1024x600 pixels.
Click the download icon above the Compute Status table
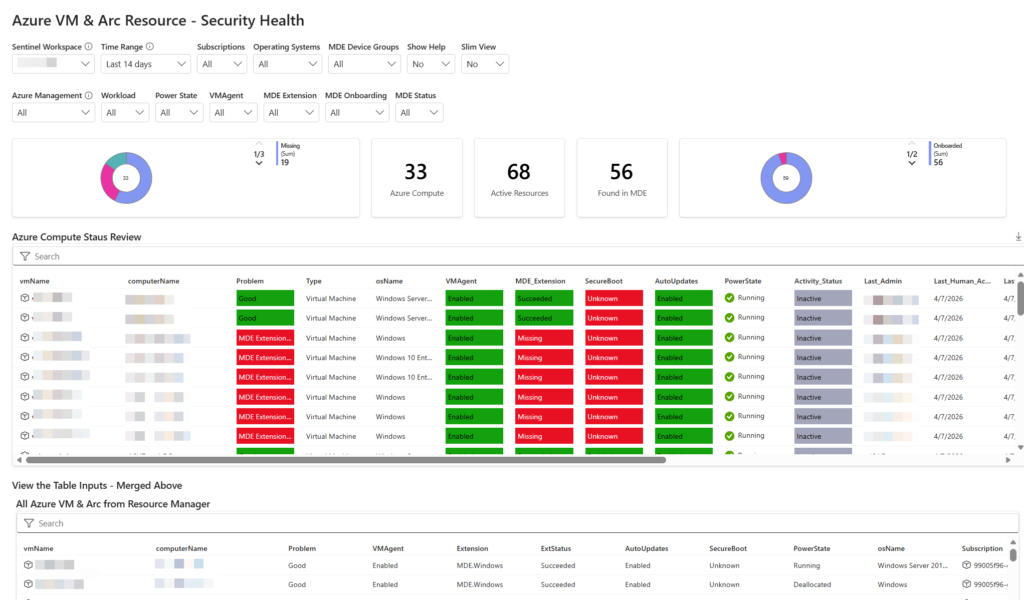(1018, 237)
